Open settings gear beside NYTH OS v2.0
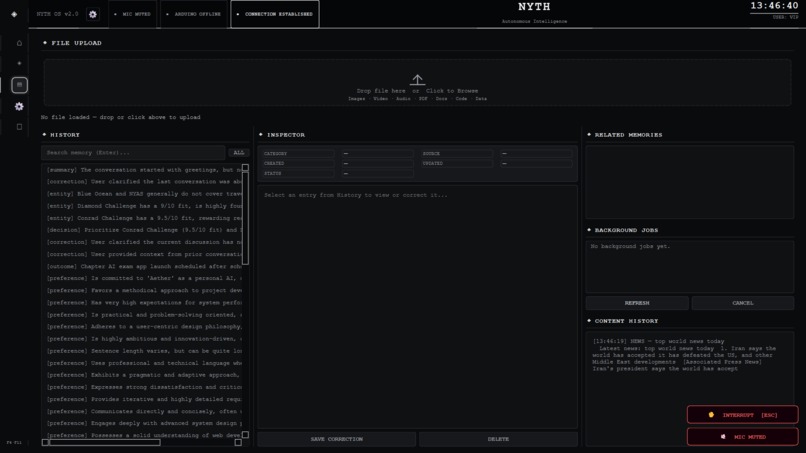The height and width of the screenshot is (453, 806). (x=93, y=14)
